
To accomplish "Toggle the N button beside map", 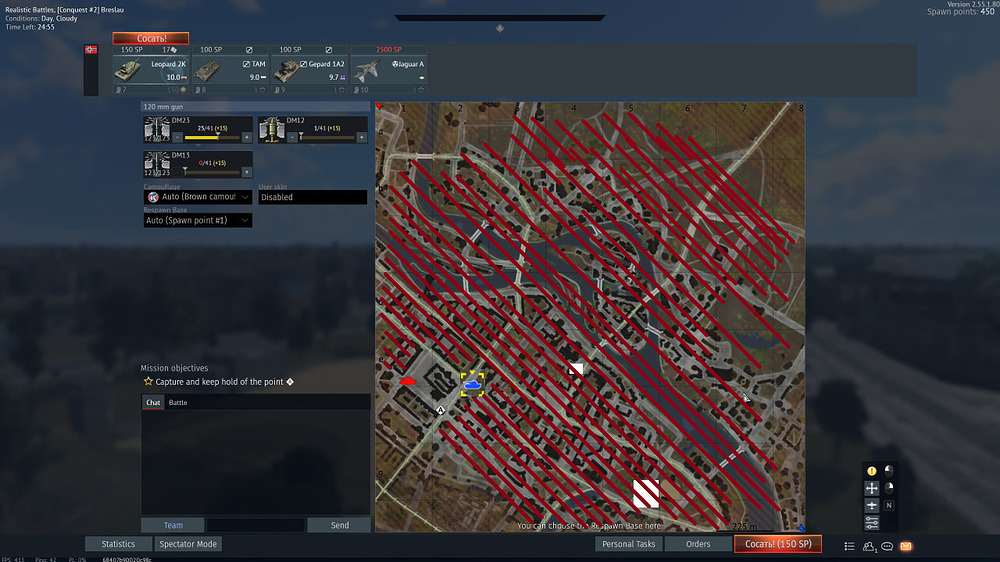I will (x=889, y=506).
